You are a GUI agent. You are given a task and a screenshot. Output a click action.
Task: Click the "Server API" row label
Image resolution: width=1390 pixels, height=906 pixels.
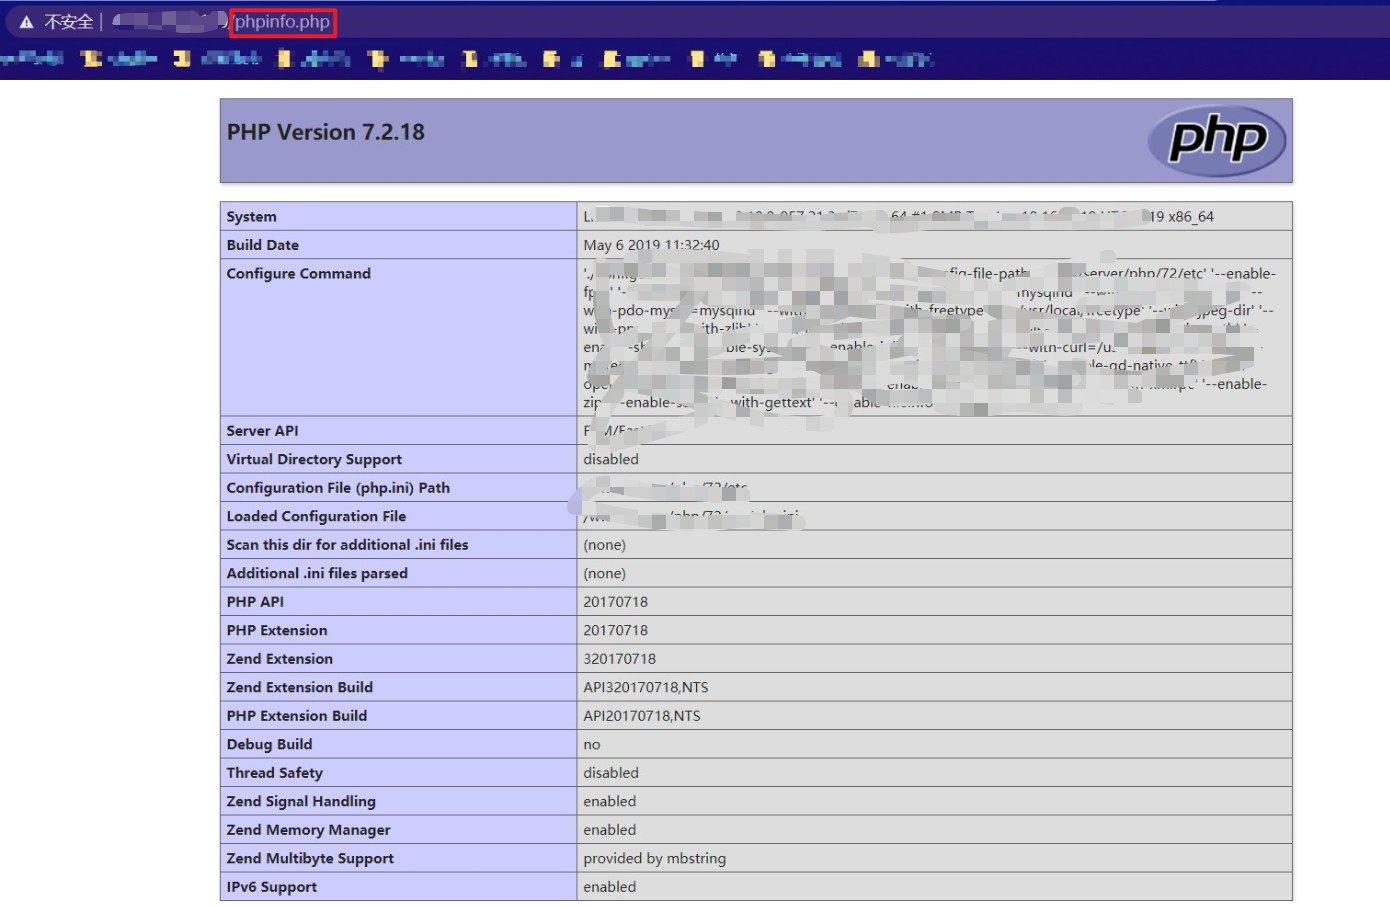(263, 431)
